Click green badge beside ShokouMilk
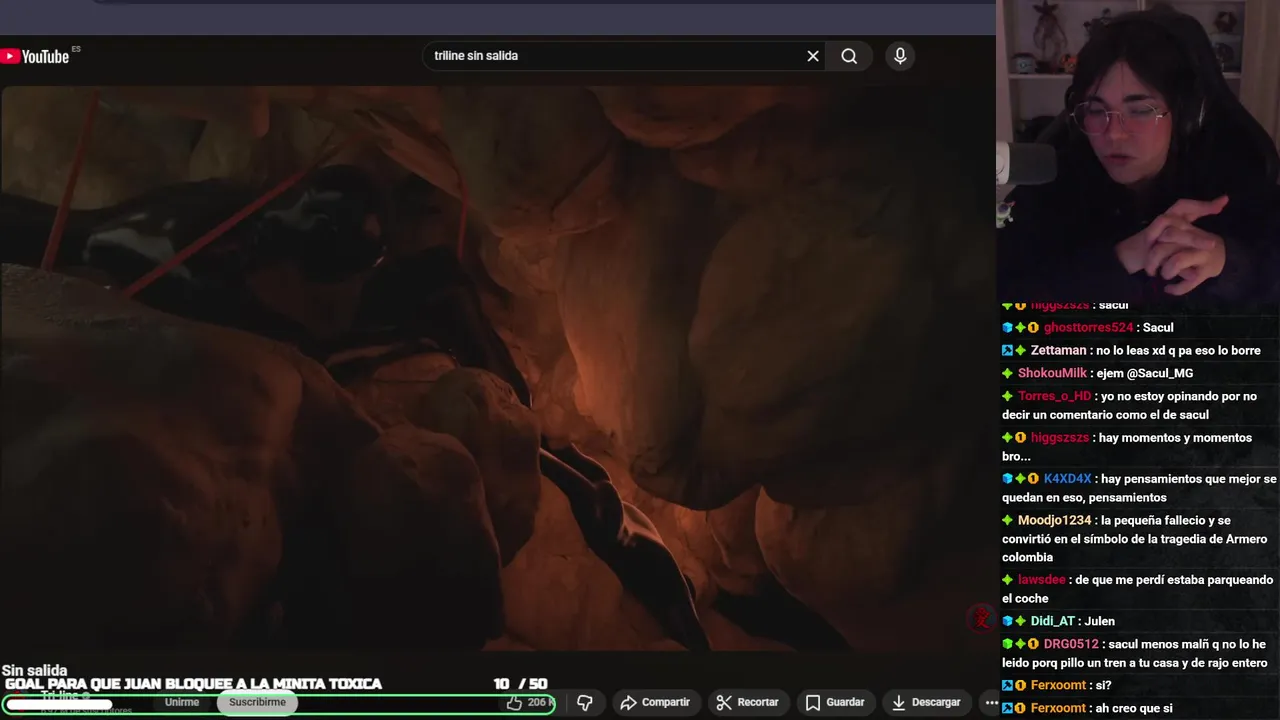 1008,373
